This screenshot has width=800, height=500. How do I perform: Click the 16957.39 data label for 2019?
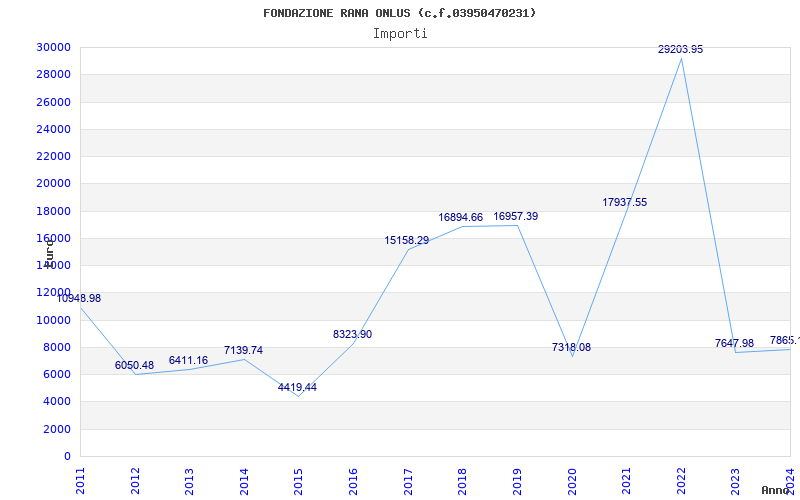(x=515, y=217)
